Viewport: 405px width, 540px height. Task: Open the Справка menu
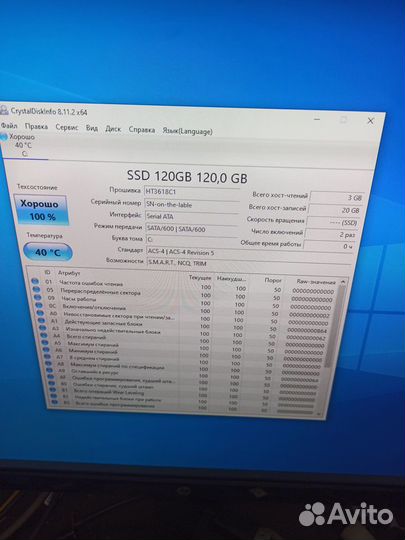[142, 130]
